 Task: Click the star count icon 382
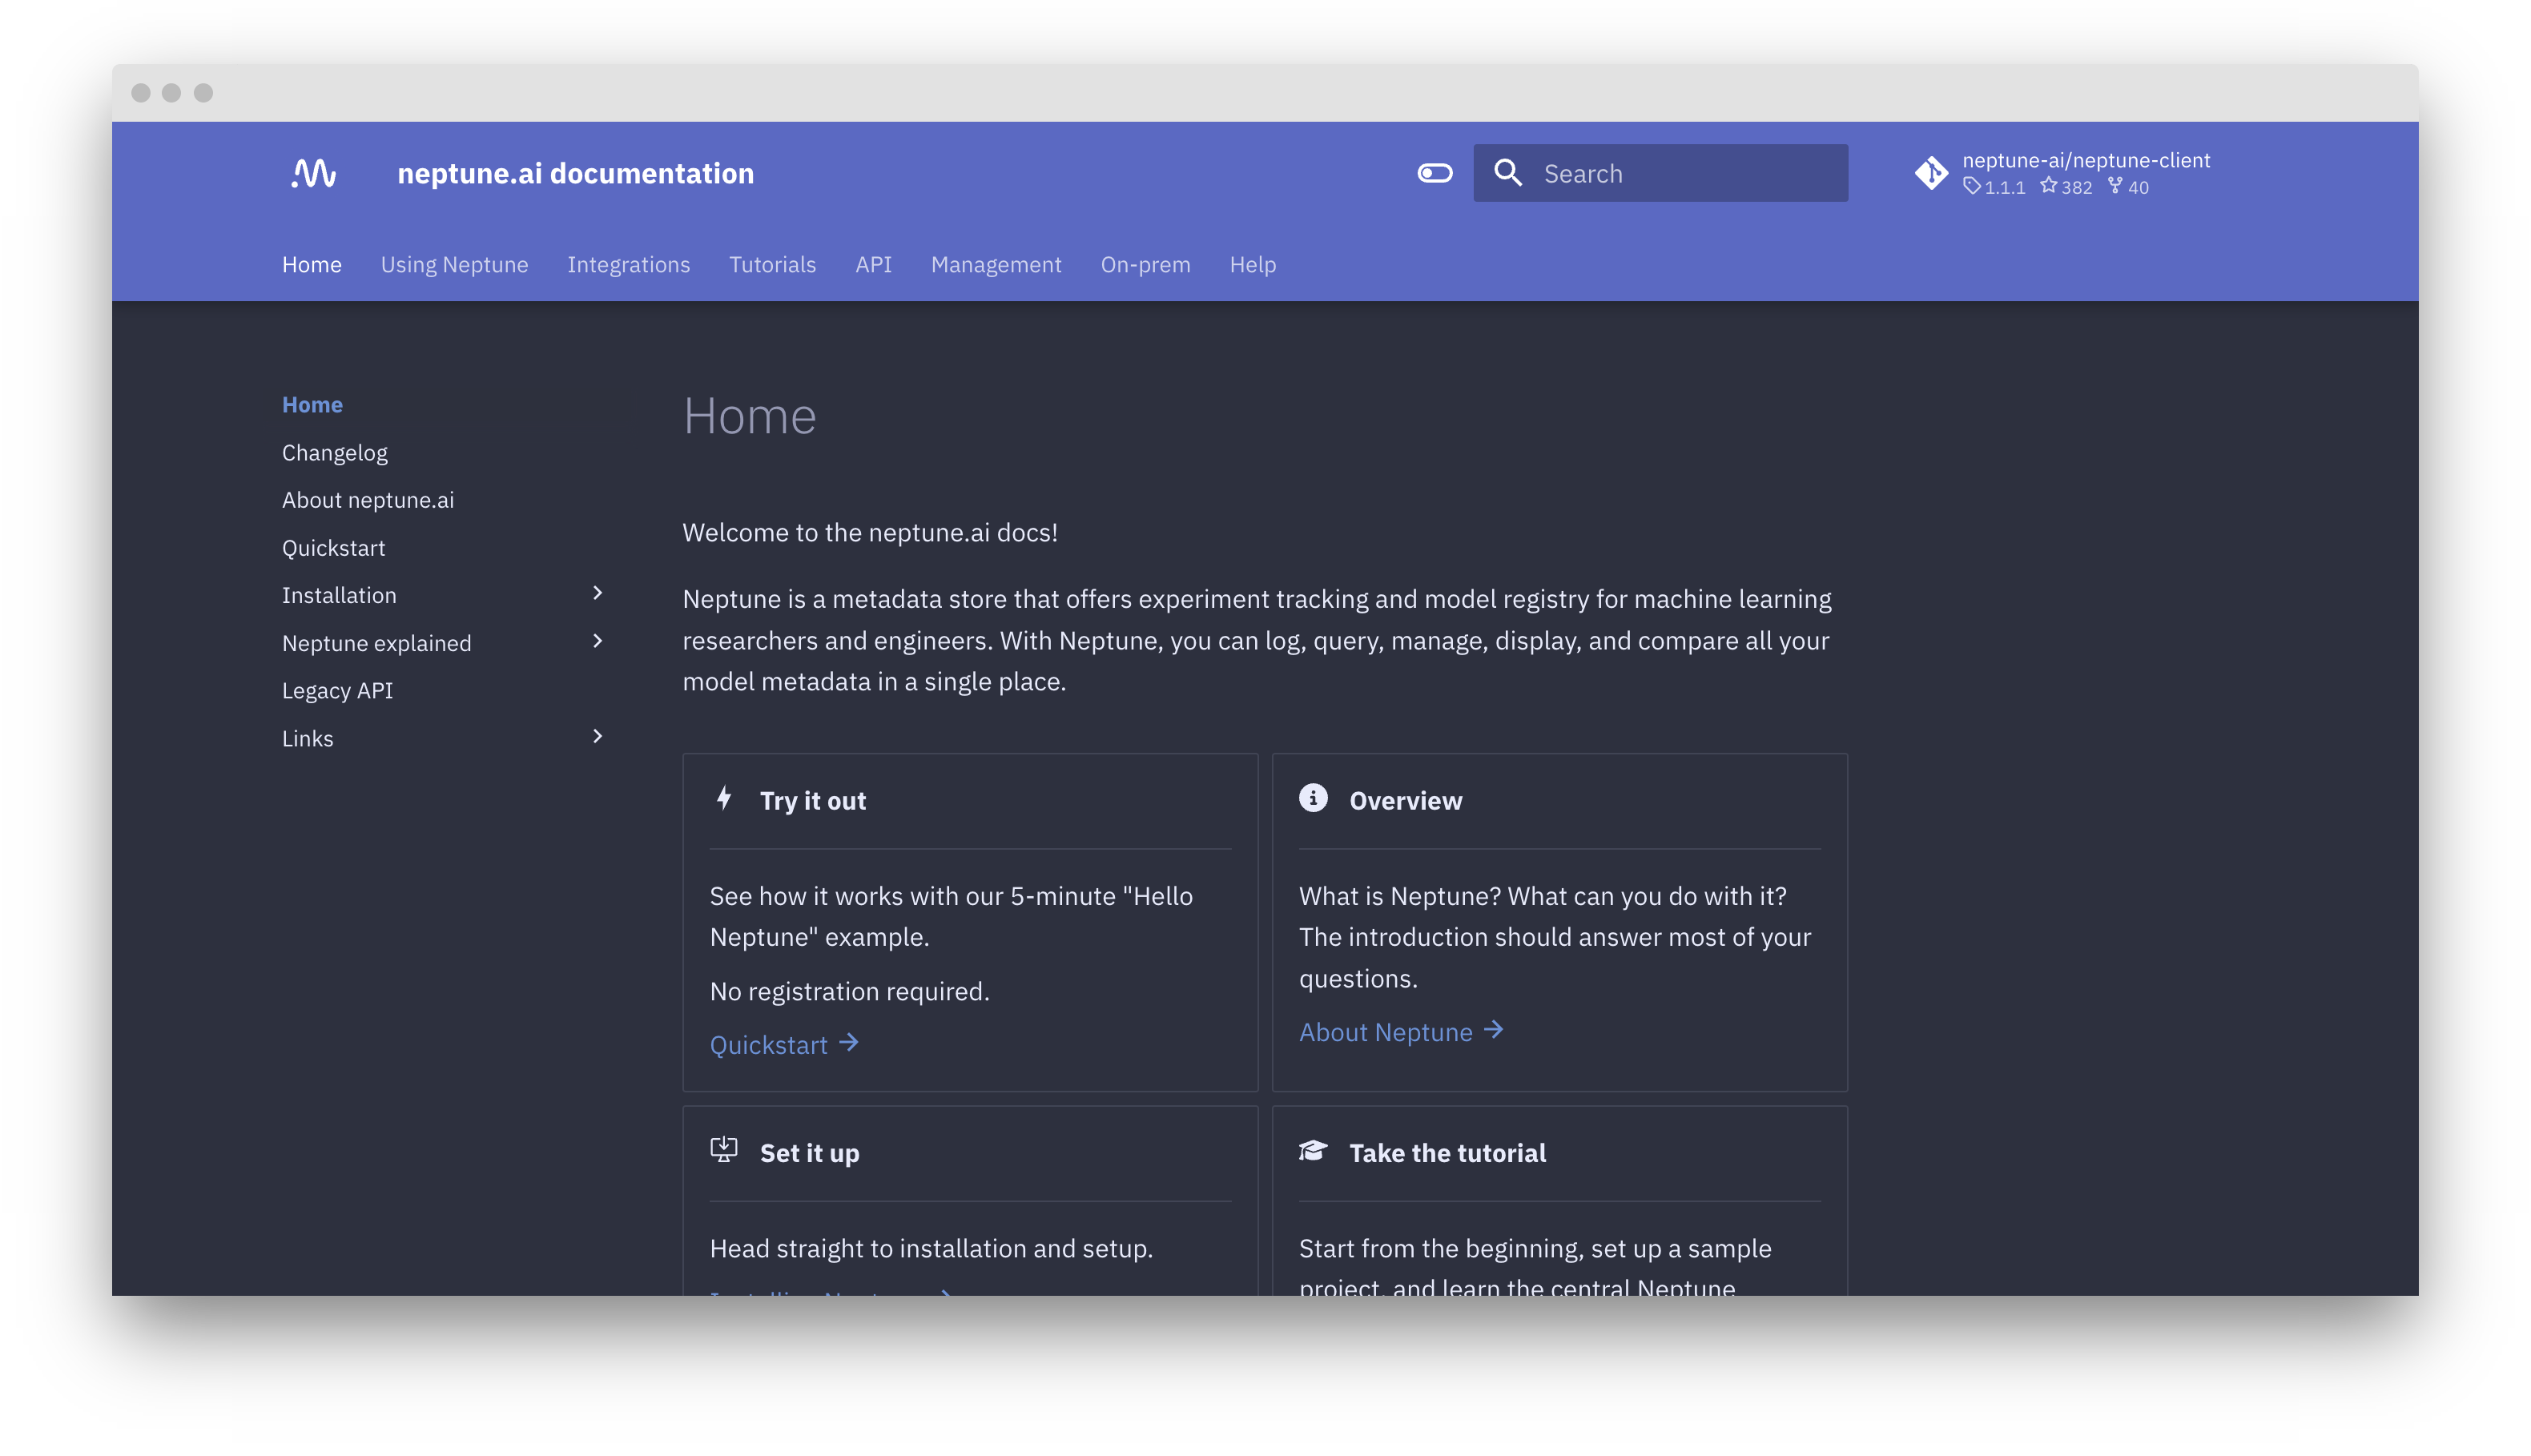pos(2047,185)
